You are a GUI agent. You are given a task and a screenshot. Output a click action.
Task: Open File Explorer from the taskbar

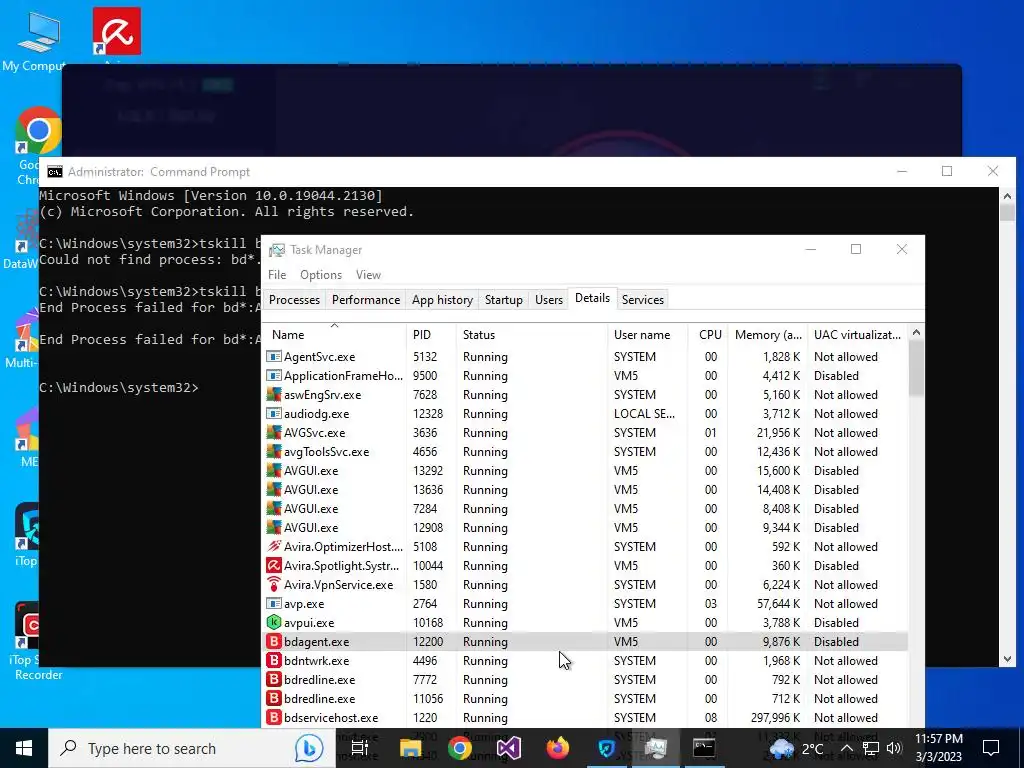[x=410, y=748]
